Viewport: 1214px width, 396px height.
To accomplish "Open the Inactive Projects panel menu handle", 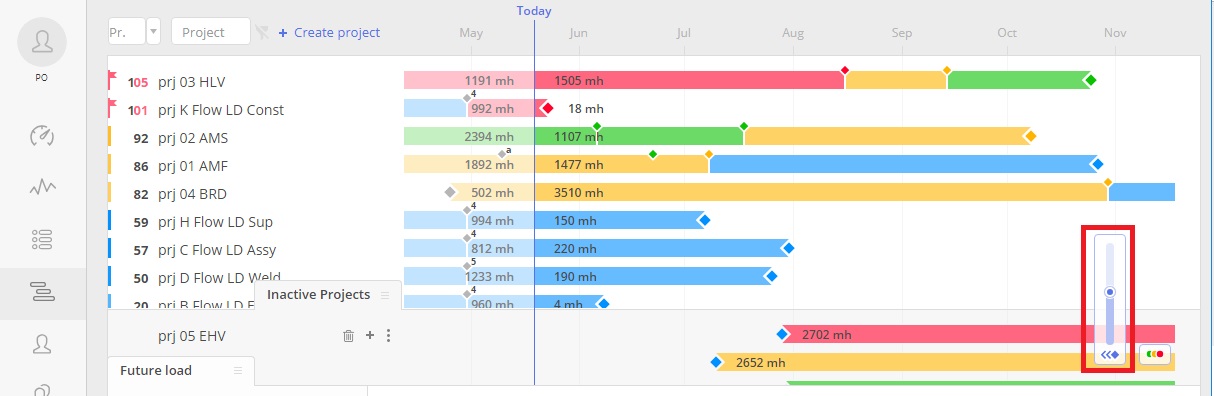I will pyautogui.click(x=385, y=295).
